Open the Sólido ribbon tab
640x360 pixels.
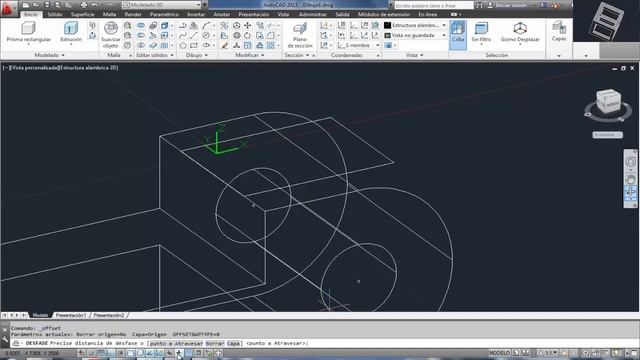55,14
